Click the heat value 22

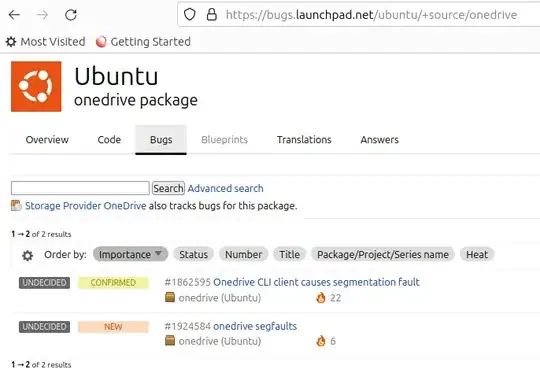click(335, 298)
